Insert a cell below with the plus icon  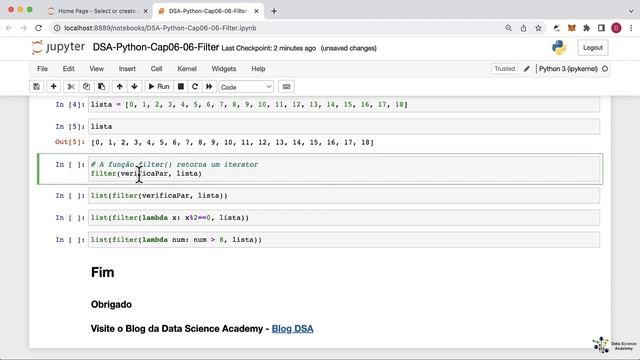click(x=53, y=87)
